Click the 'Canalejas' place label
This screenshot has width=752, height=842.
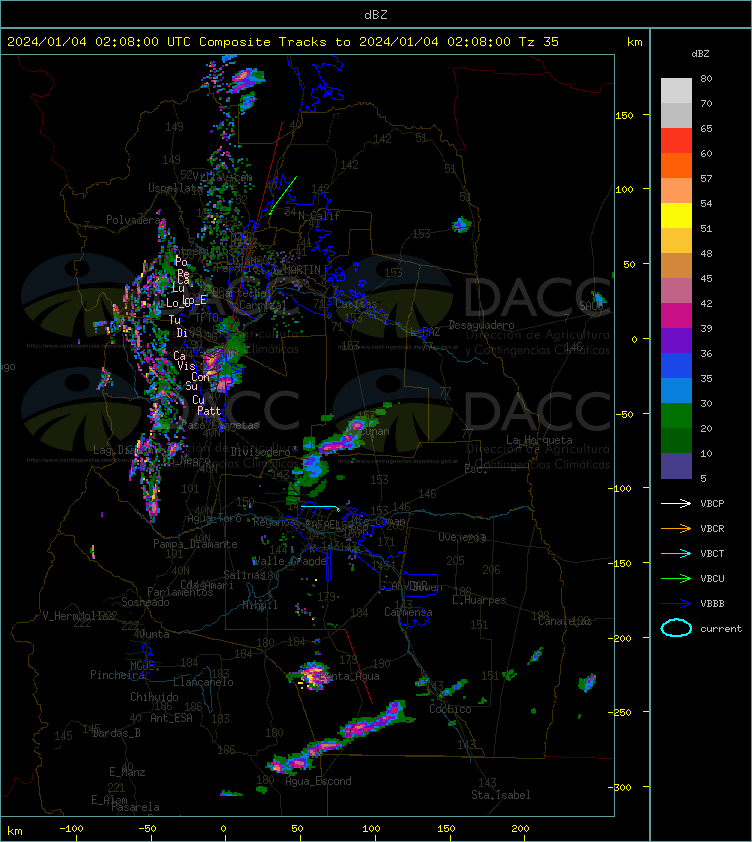tap(565, 621)
